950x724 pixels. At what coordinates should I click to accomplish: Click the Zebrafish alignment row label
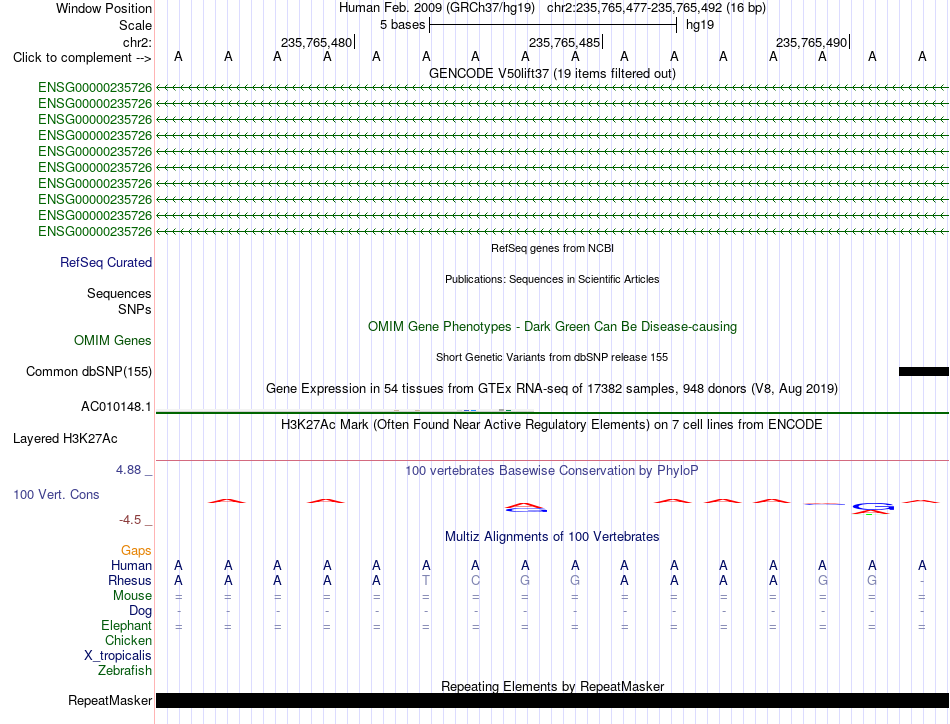(125, 671)
